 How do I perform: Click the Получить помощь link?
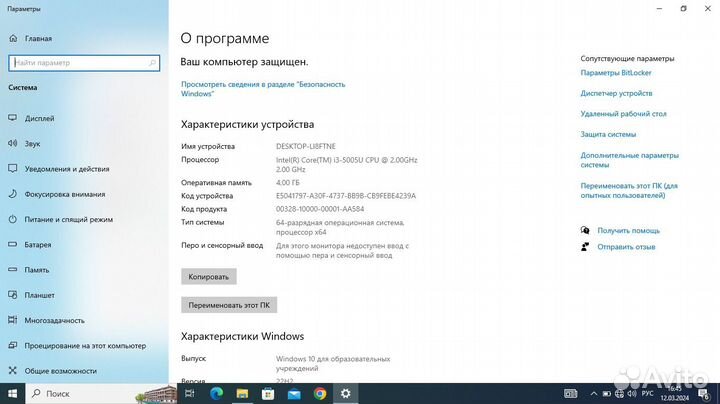628,230
